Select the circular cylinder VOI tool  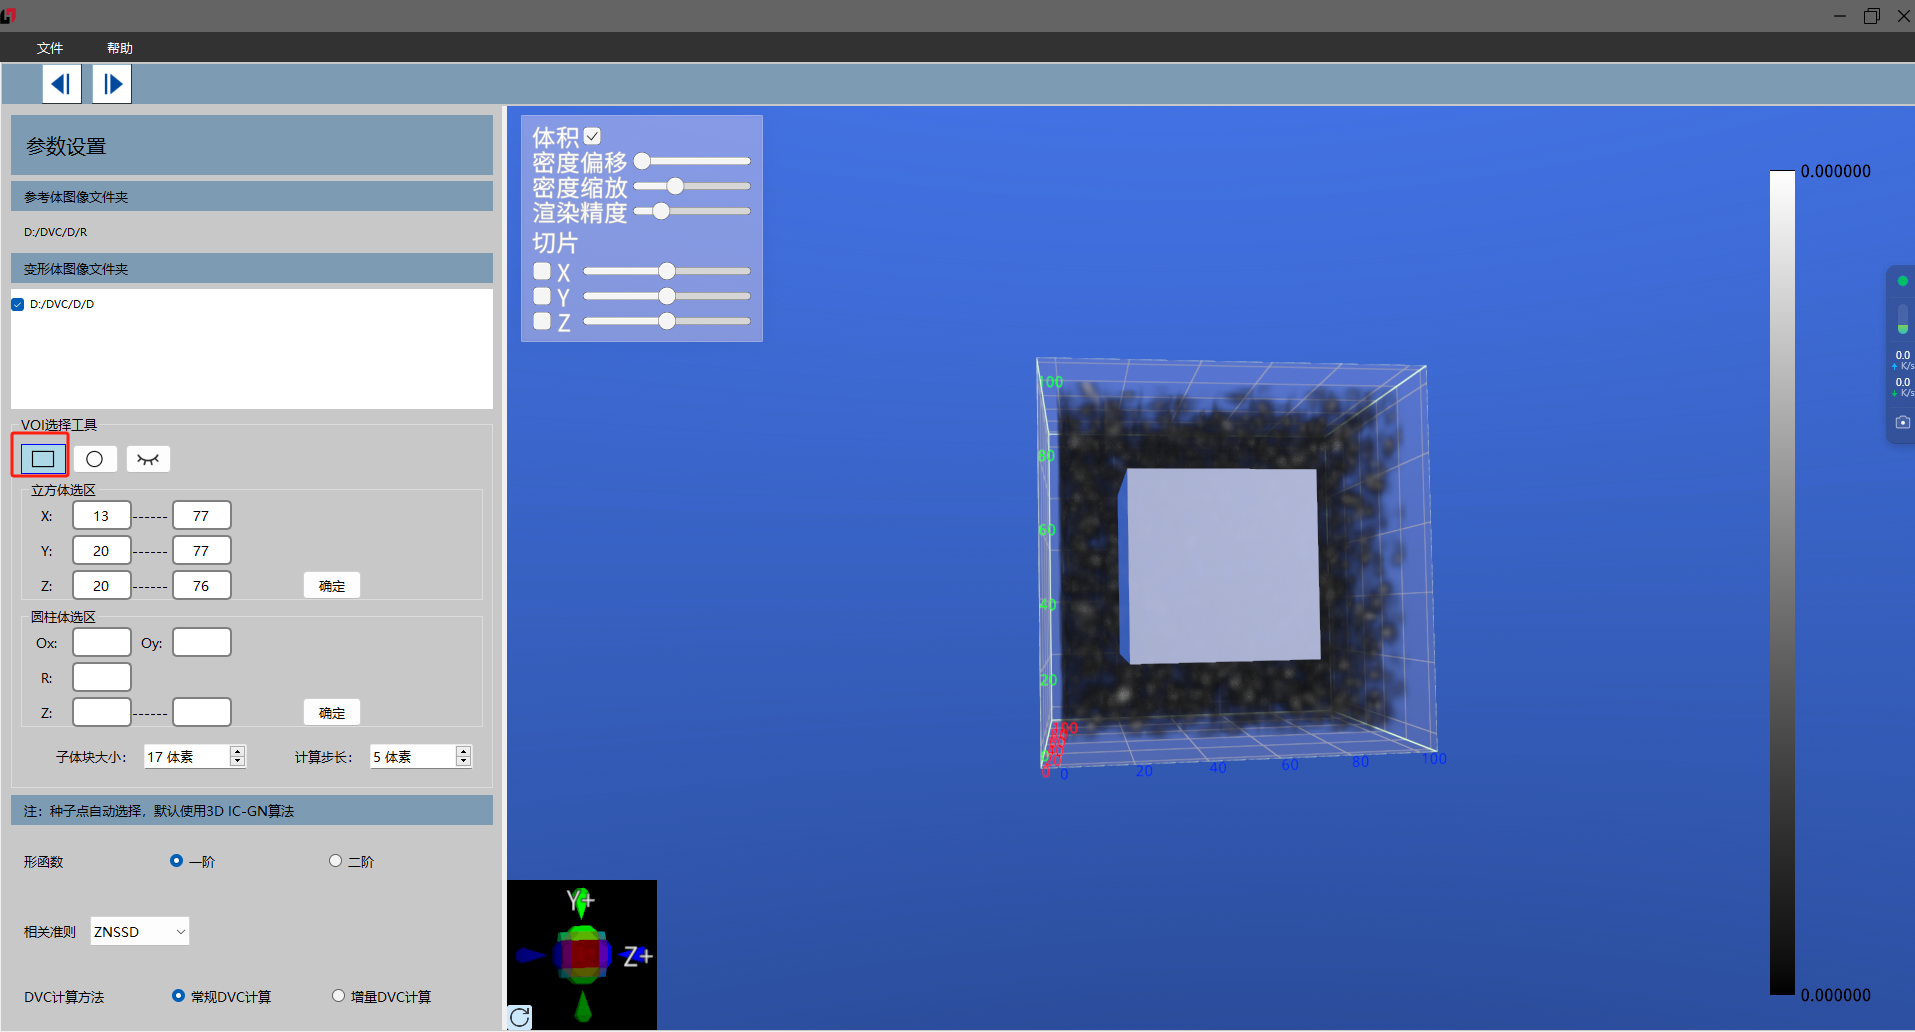click(x=95, y=459)
